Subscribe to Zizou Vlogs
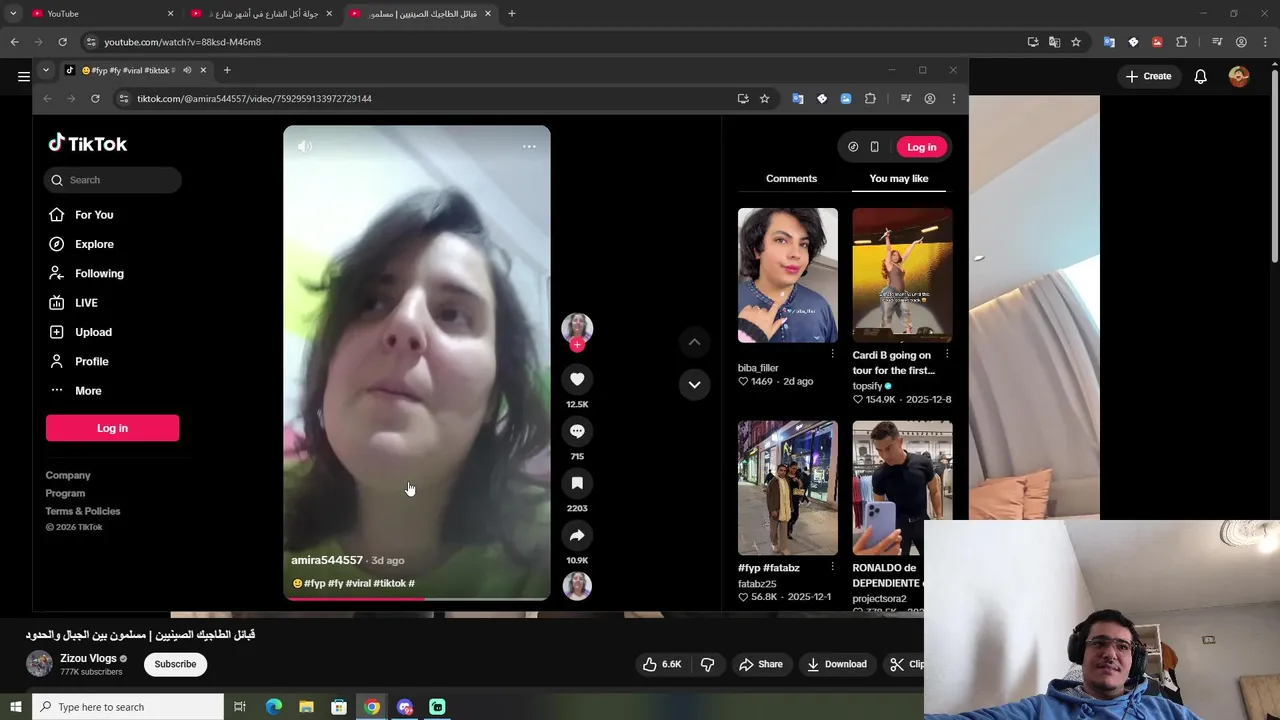Viewport: 1280px width, 720px height. point(175,664)
